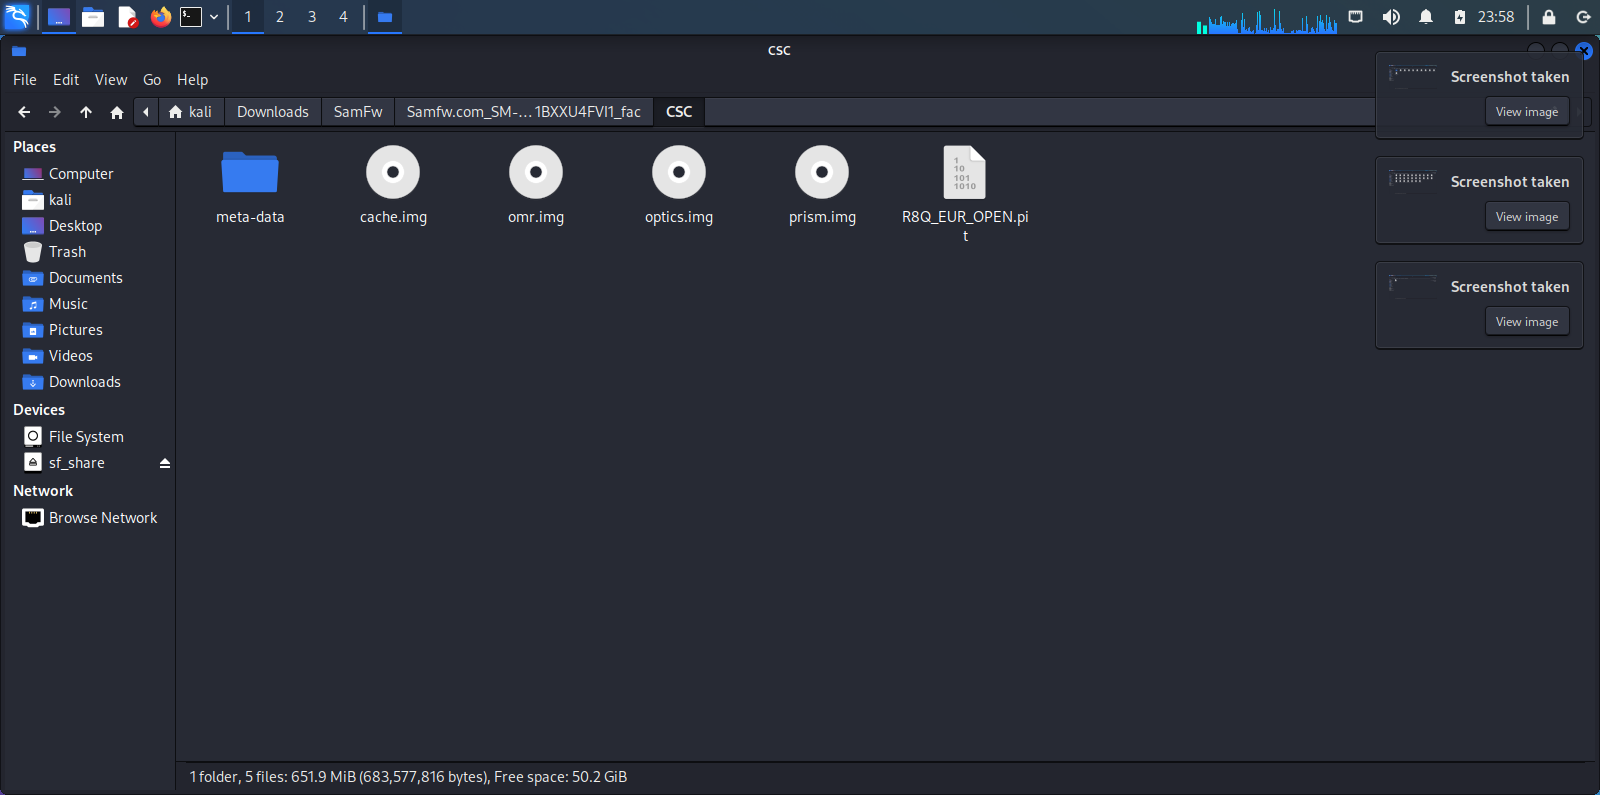The height and width of the screenshot is (795, 1600).
Task: Click View image in bottom notification
Action: [1527, 322]
